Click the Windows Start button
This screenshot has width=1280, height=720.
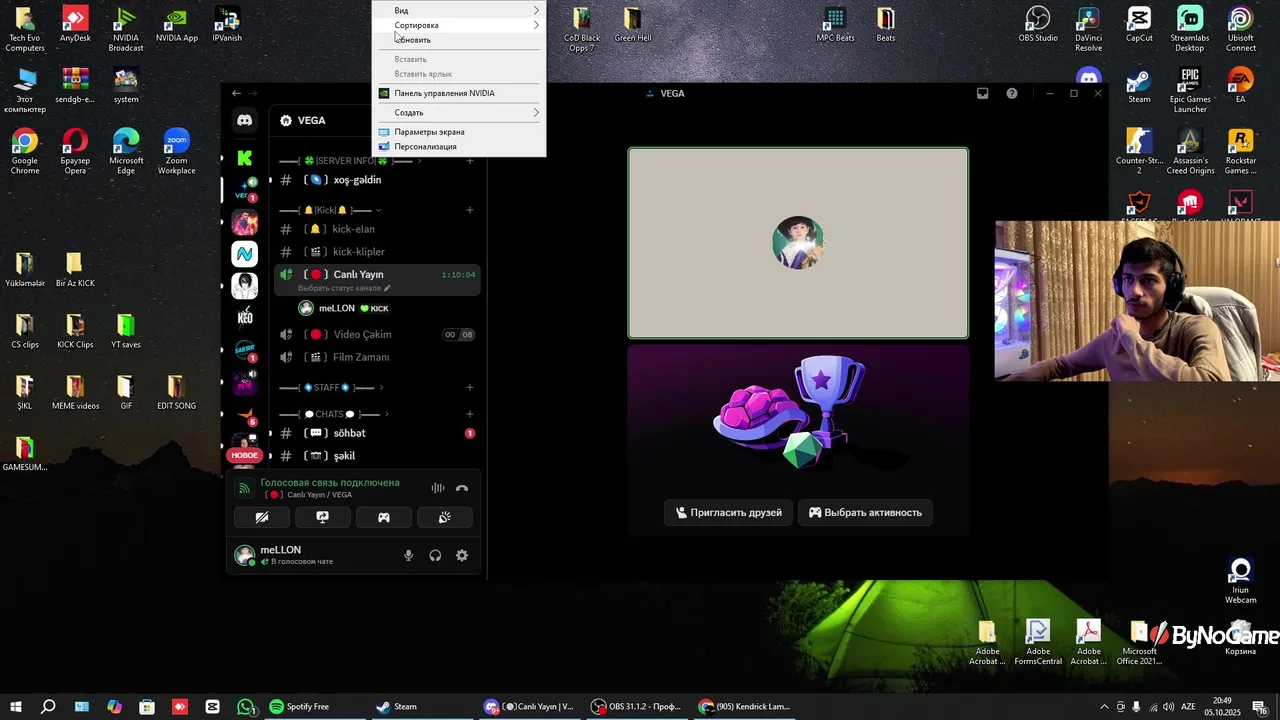(16, 707)
